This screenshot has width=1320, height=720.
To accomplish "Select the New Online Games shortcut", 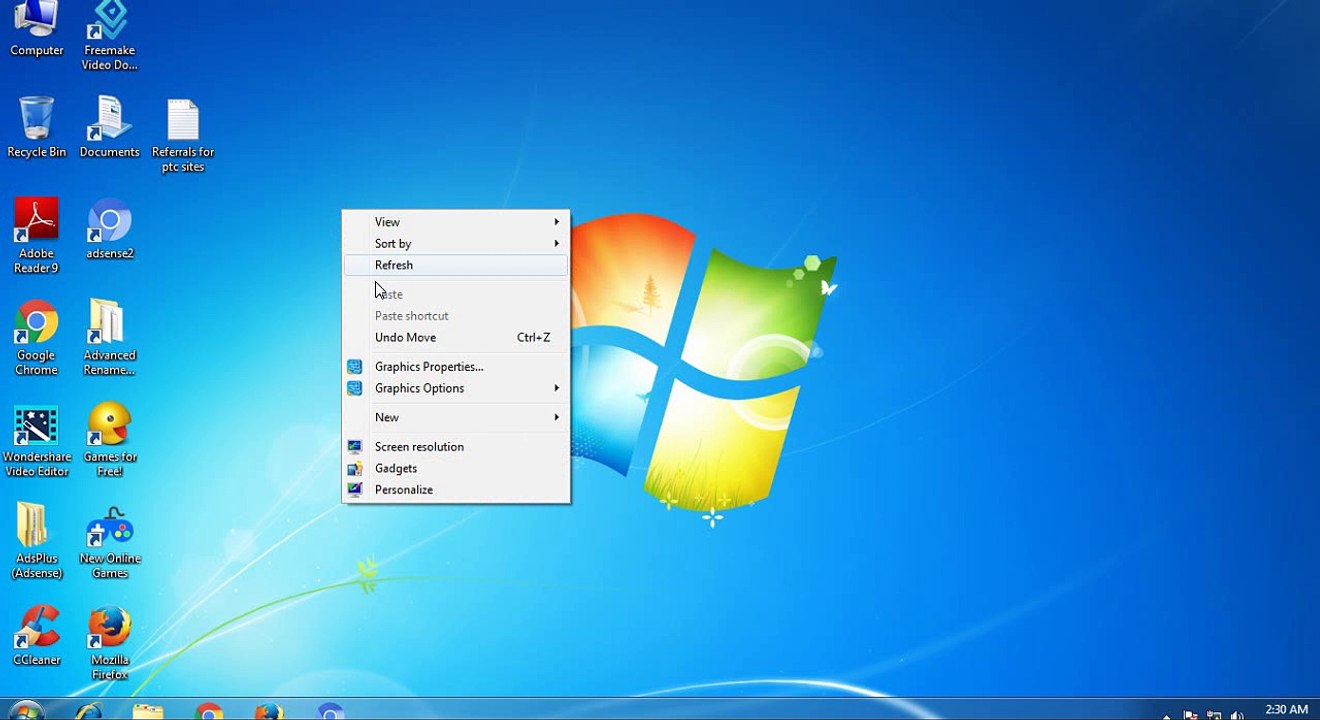I will pos(110,543).
